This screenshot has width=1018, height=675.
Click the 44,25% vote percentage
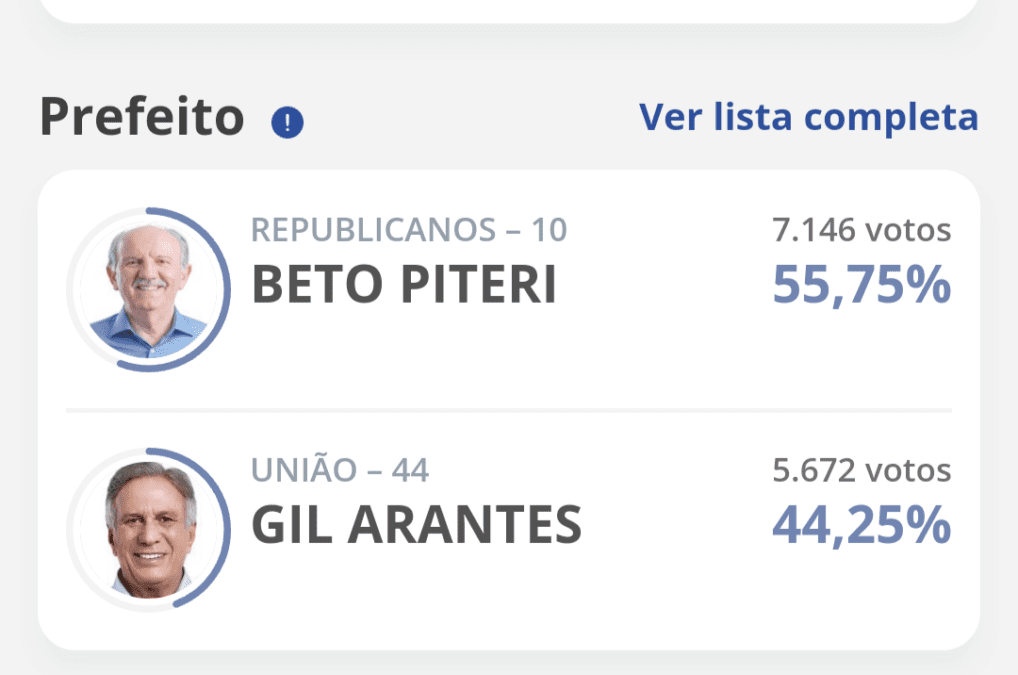(x=861, y=525)
